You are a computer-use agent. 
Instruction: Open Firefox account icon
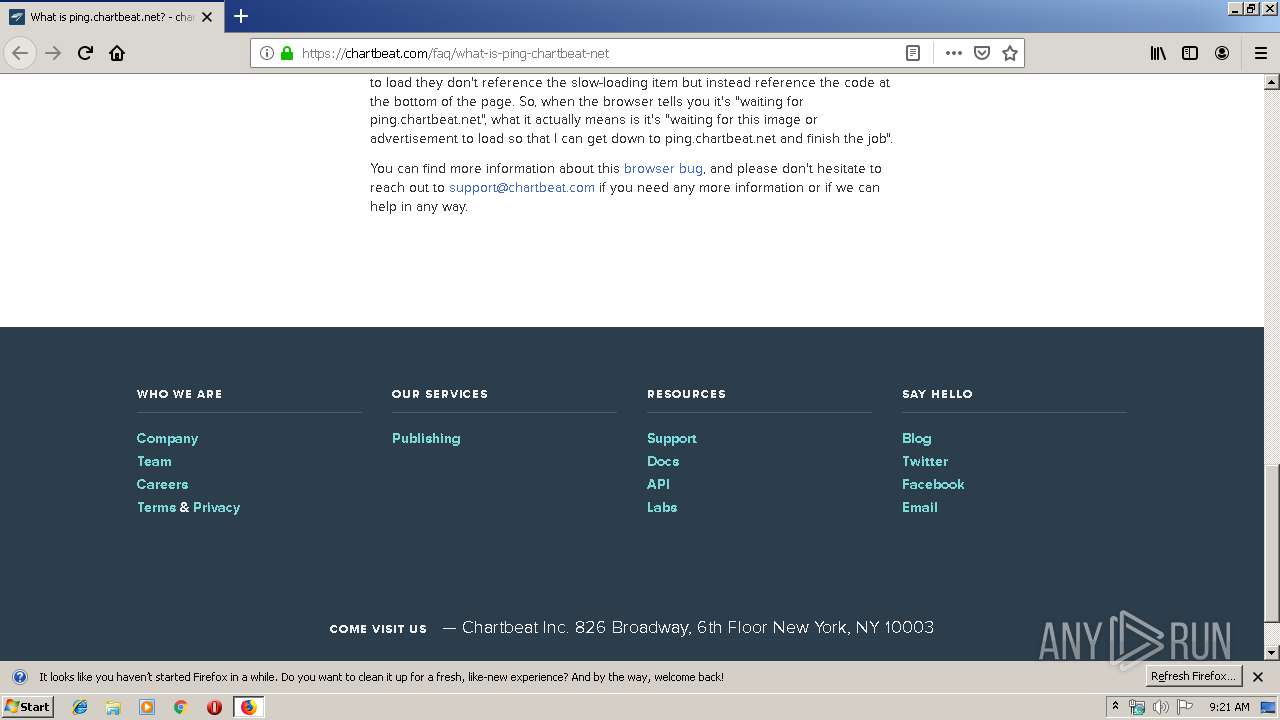click(1222, 53)
